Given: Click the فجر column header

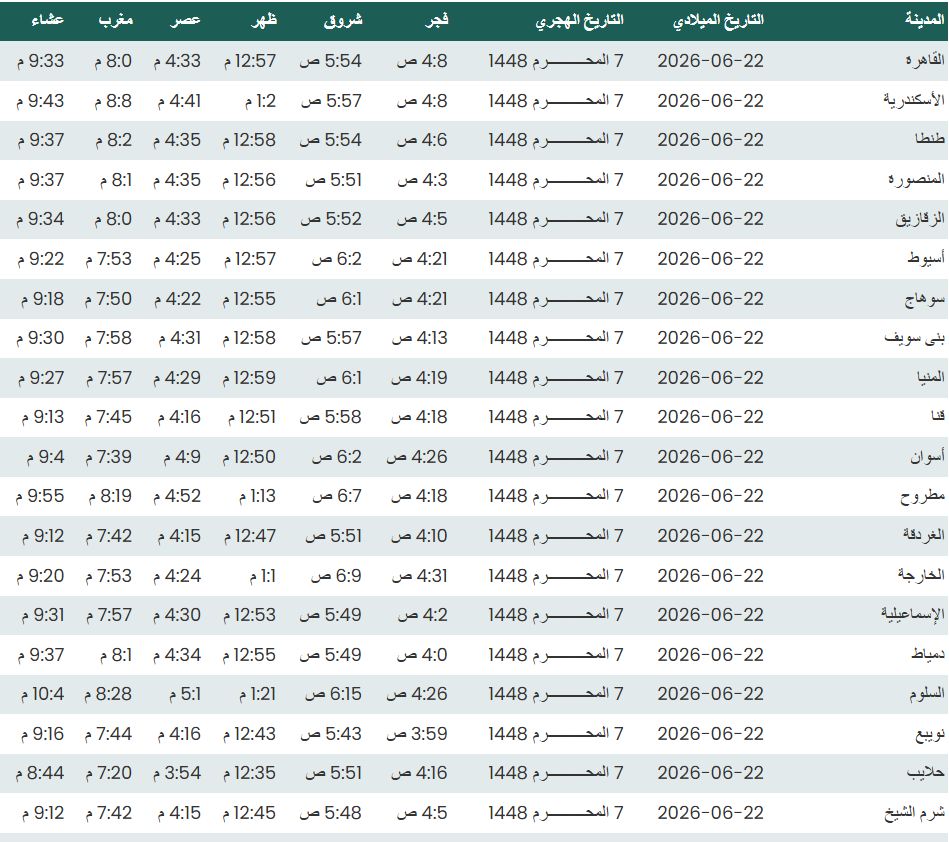Looking at the screenshot, I should (436, 20).
